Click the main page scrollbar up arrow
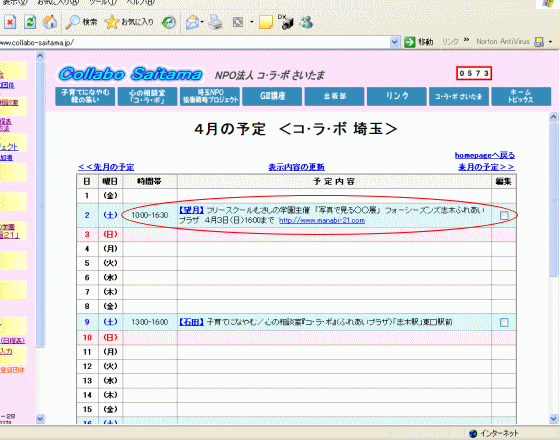The image size is (560, 440). click(x=553, y=117)
